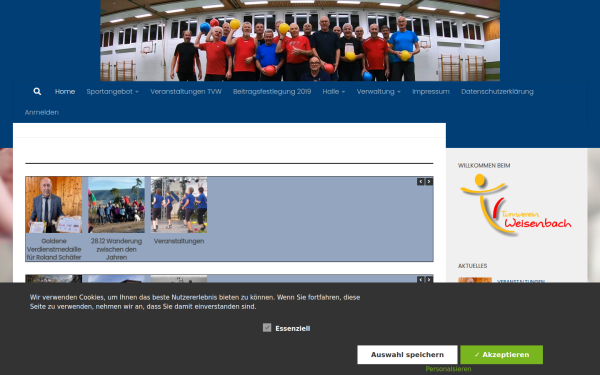This screenshot has width=600, height=375.
Task: Open the Veranstaltungen caption link under dancers
Action: click(179, 241)
